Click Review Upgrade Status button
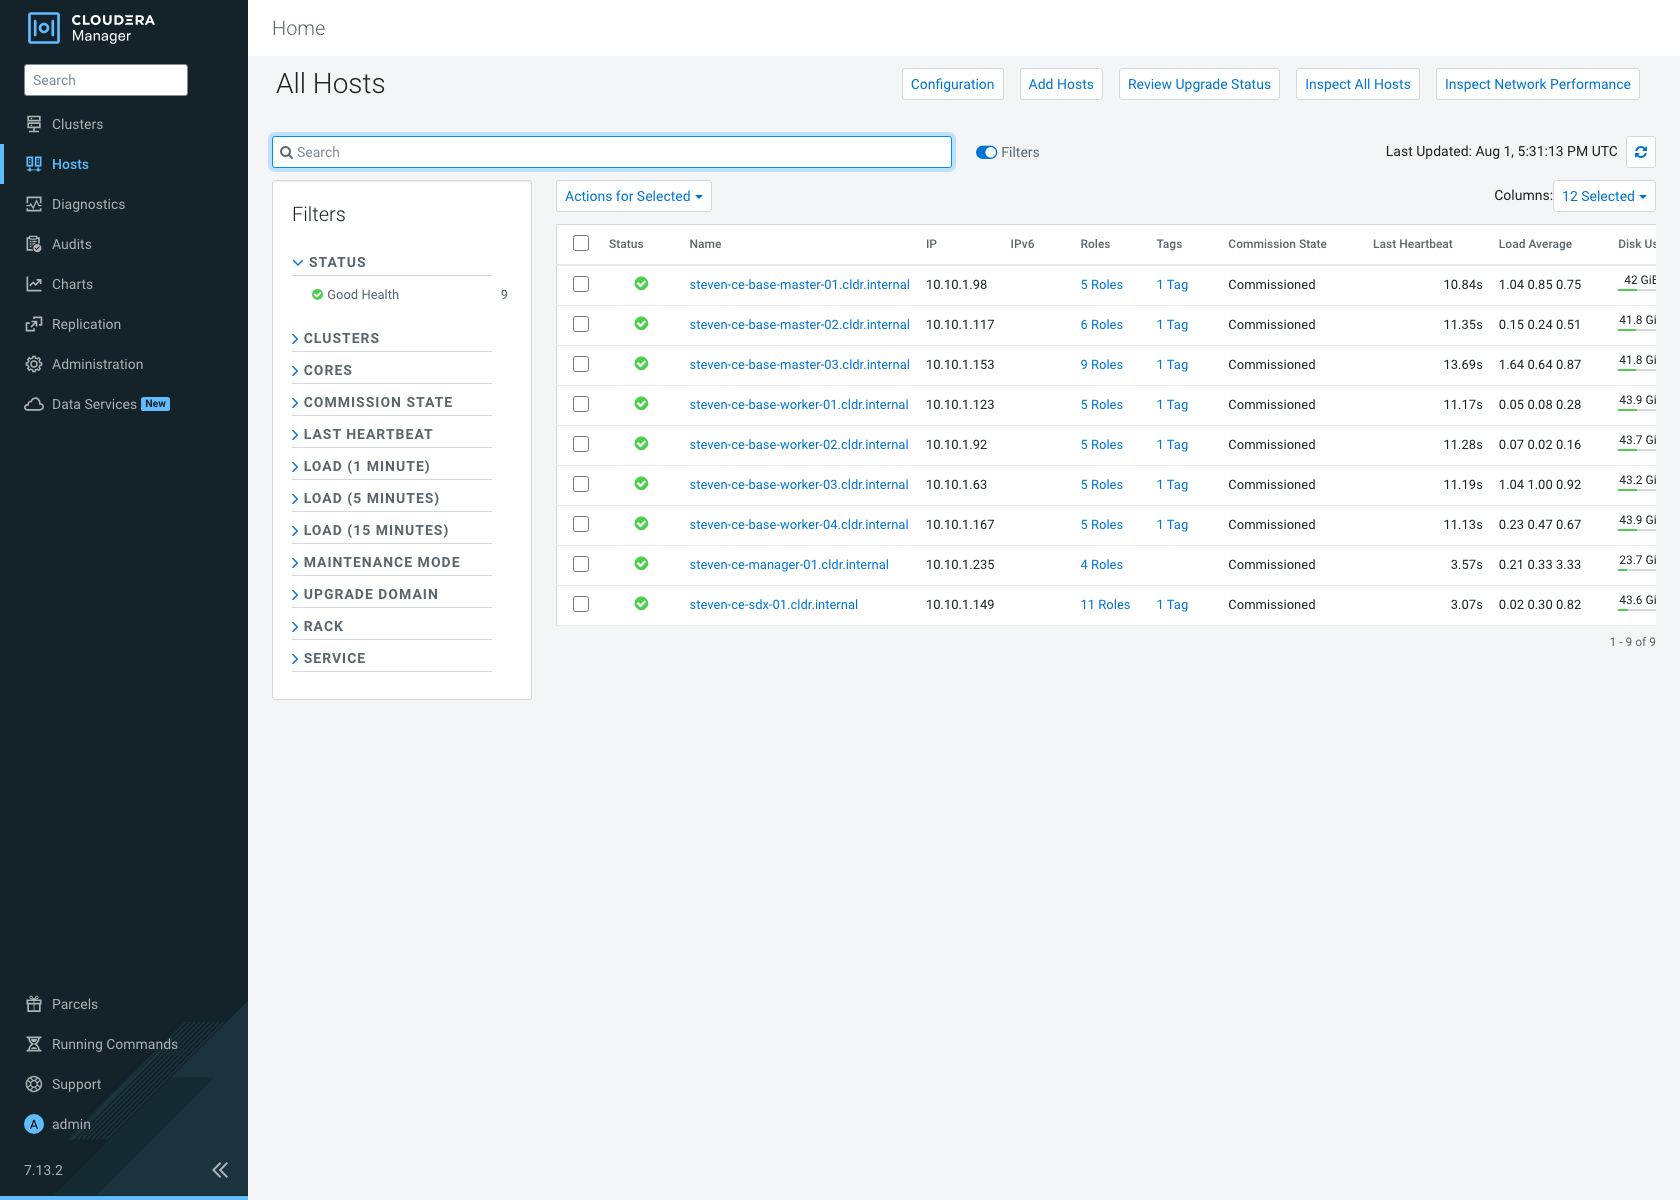This screenshot has width=1680, height=1200. (1199, 84)
